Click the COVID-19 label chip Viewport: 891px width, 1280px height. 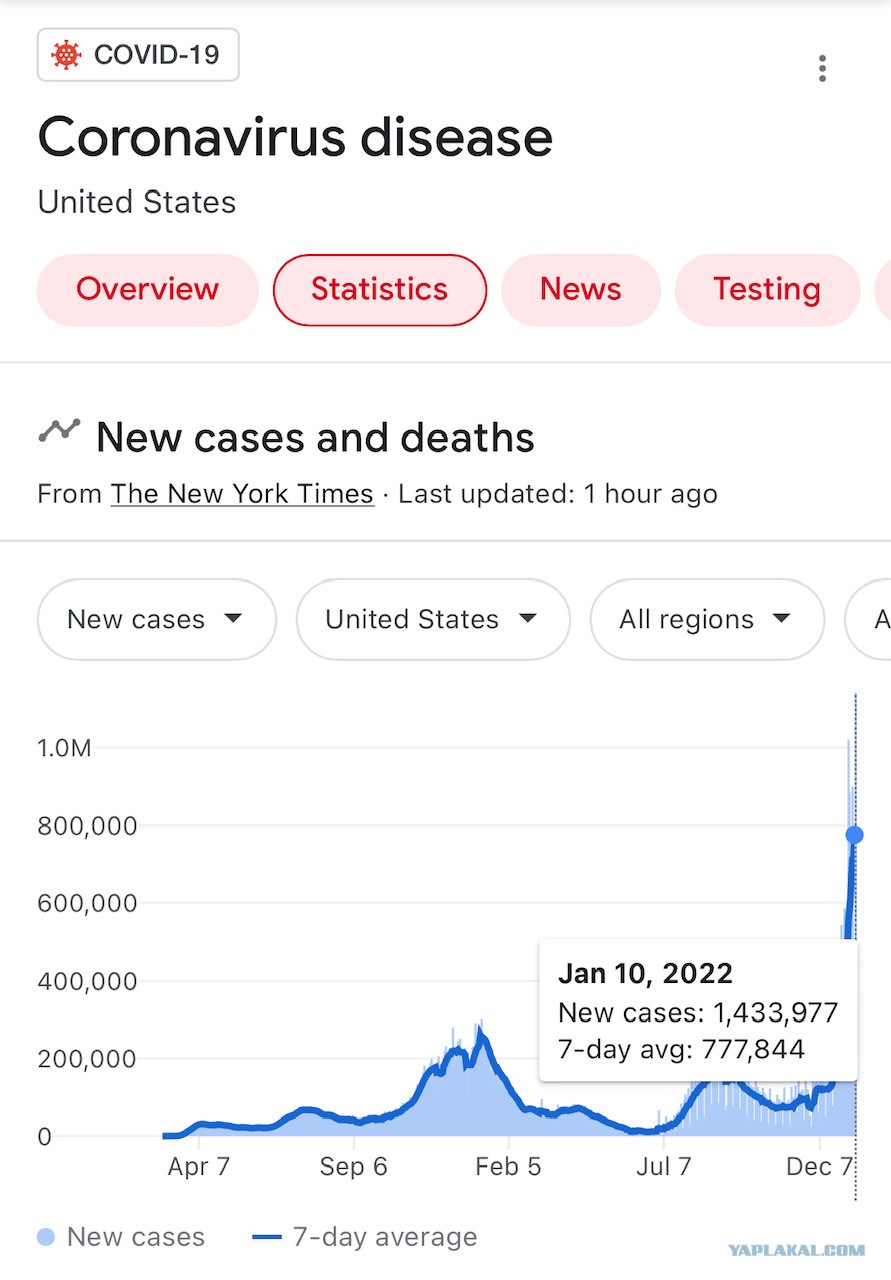coord(138,55)
